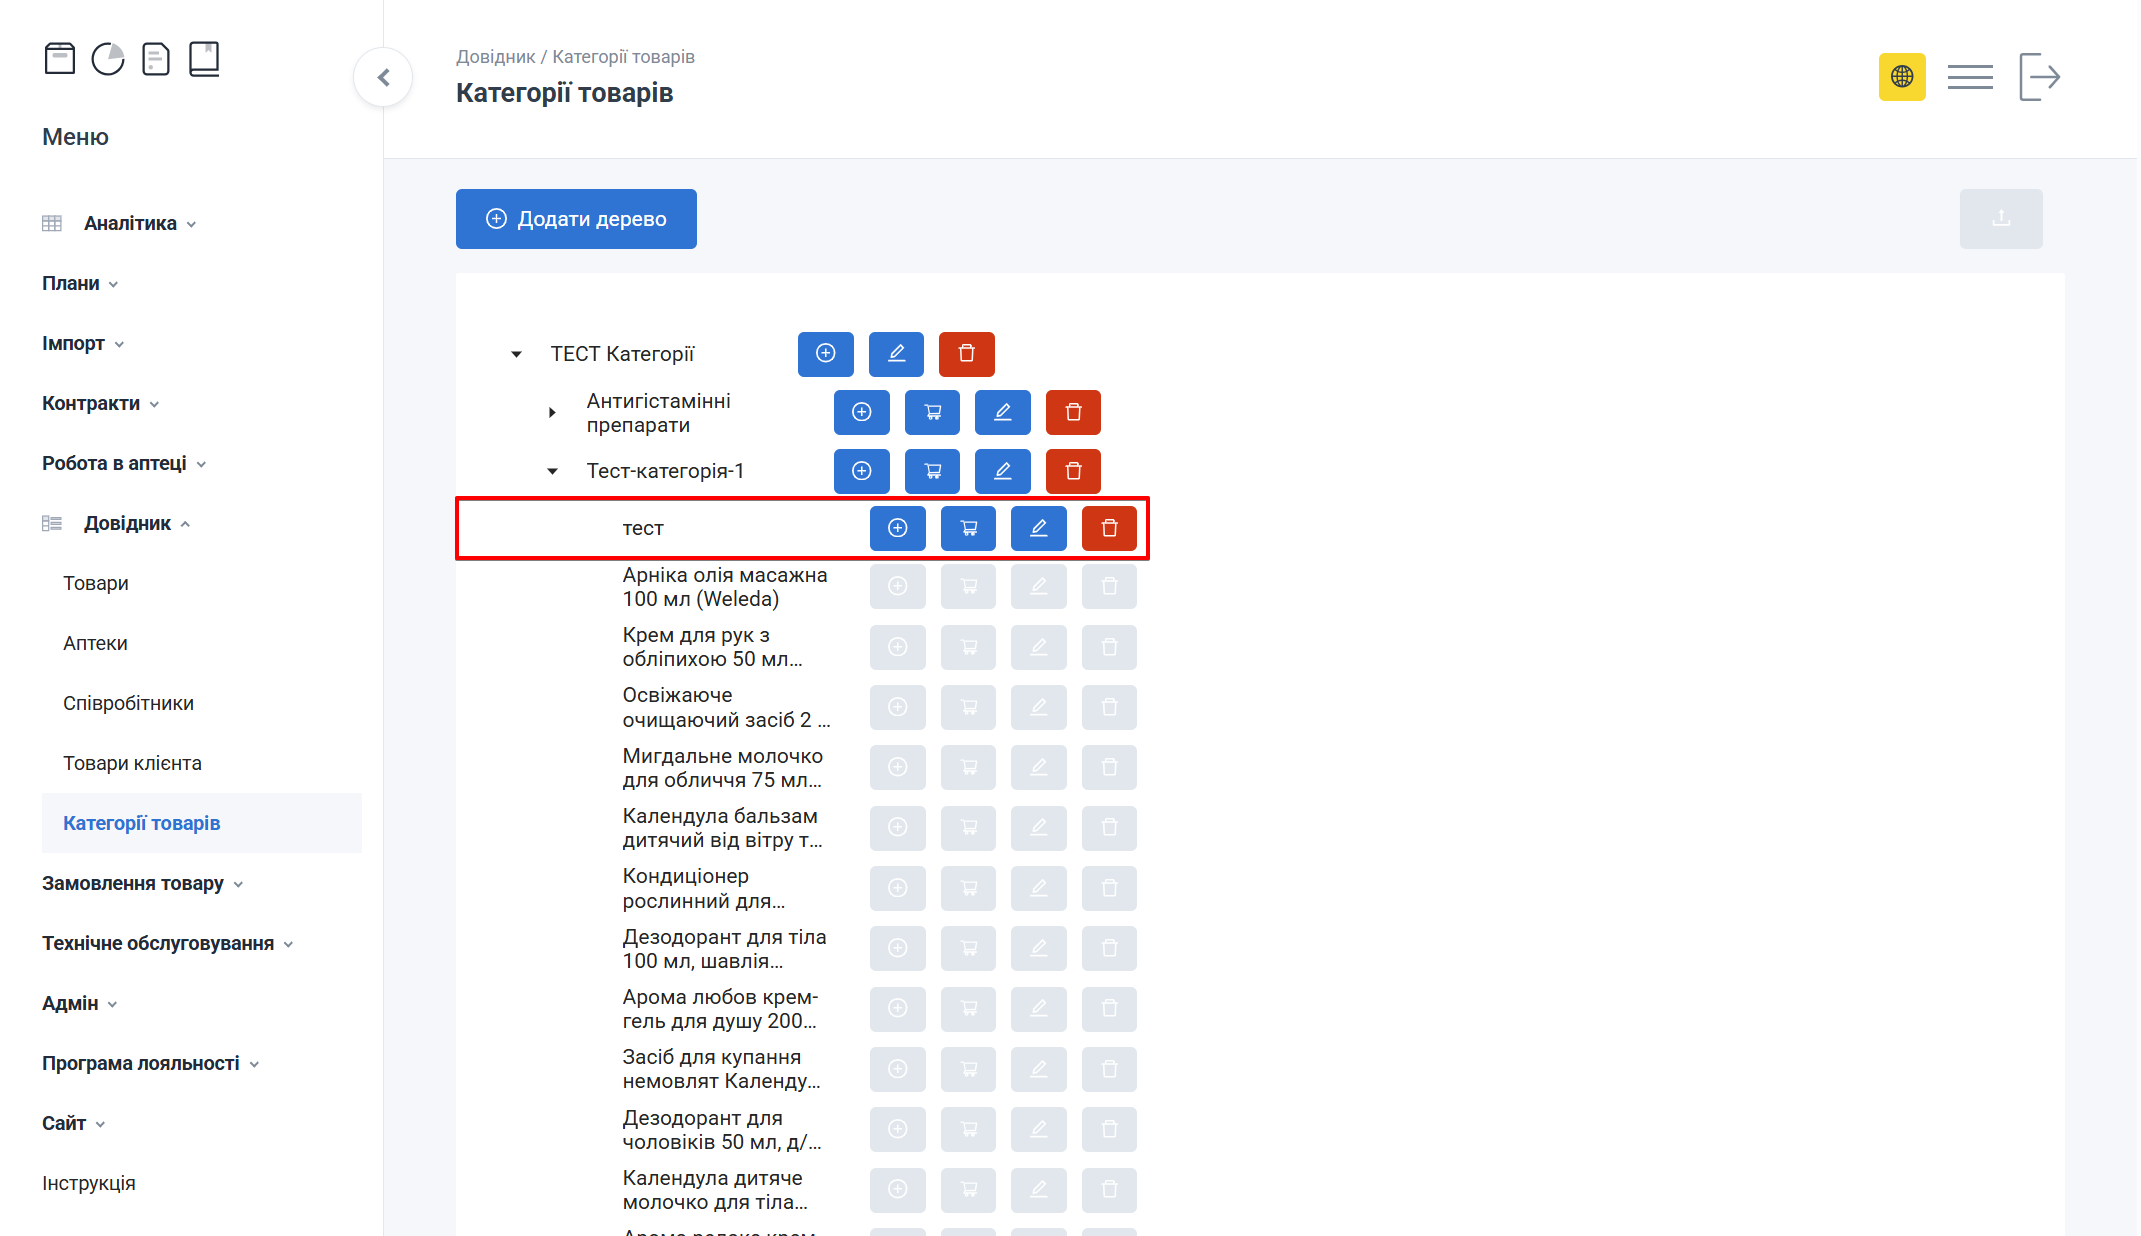Collapse the Тест-категорія-1 node
Image resolution: width=2141 pixels, height=1236 pixels.
(x=552, y=471)
